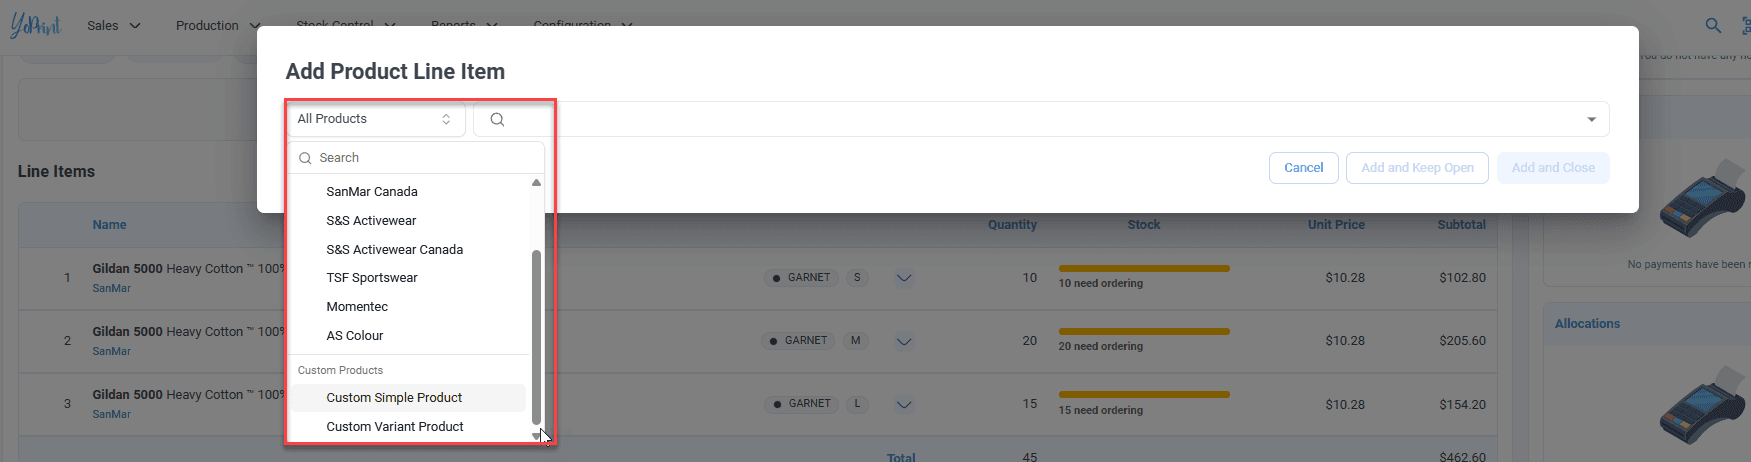Click the product search magnifier icon
This screenshot has width=1751, height=462.
497,120
